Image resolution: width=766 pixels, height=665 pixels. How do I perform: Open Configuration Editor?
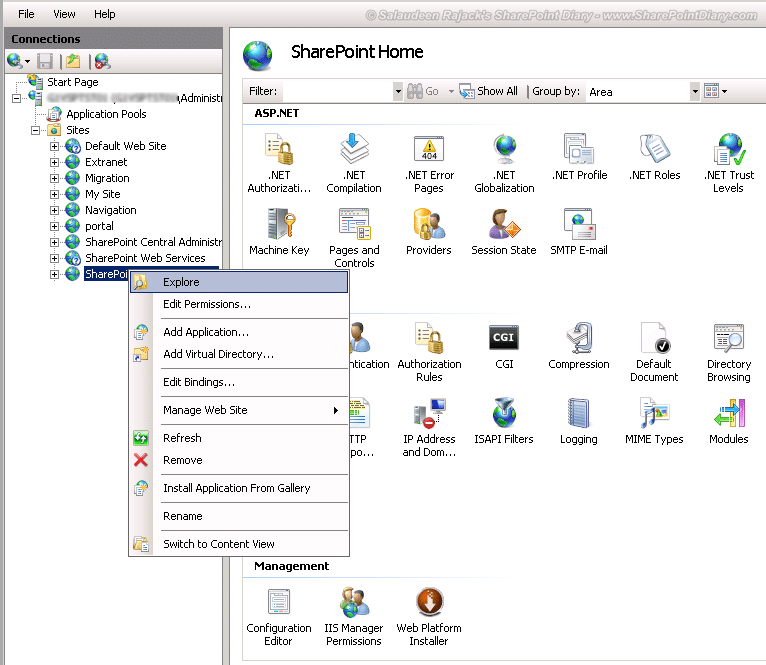pyautogui.click(x=278, y=617)
